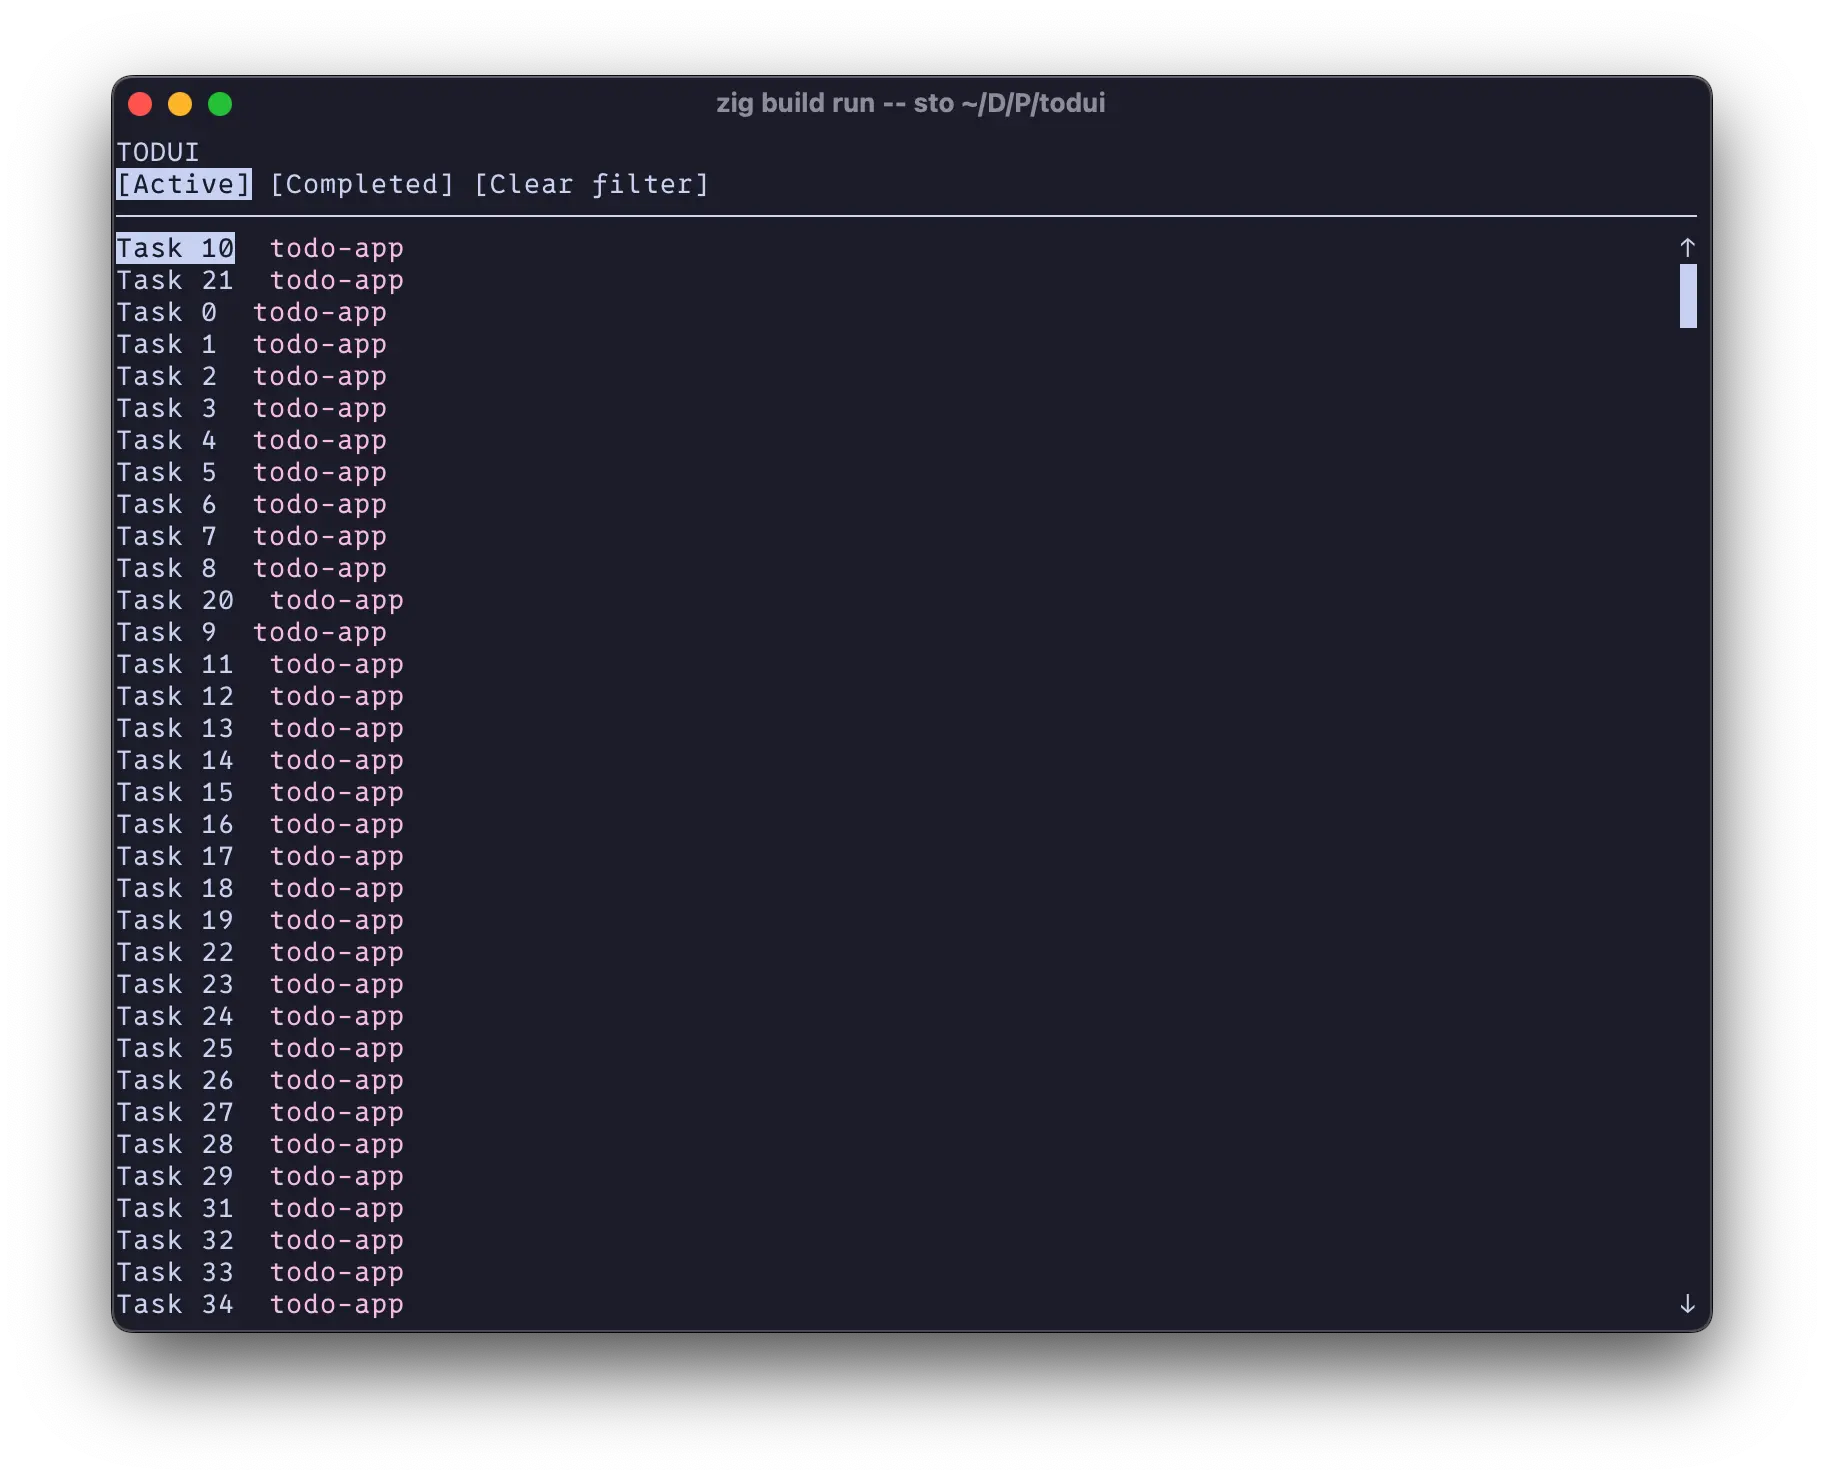Select Task 8 in the task list
Screen dimensions: 1824x1480
(167, 568)
